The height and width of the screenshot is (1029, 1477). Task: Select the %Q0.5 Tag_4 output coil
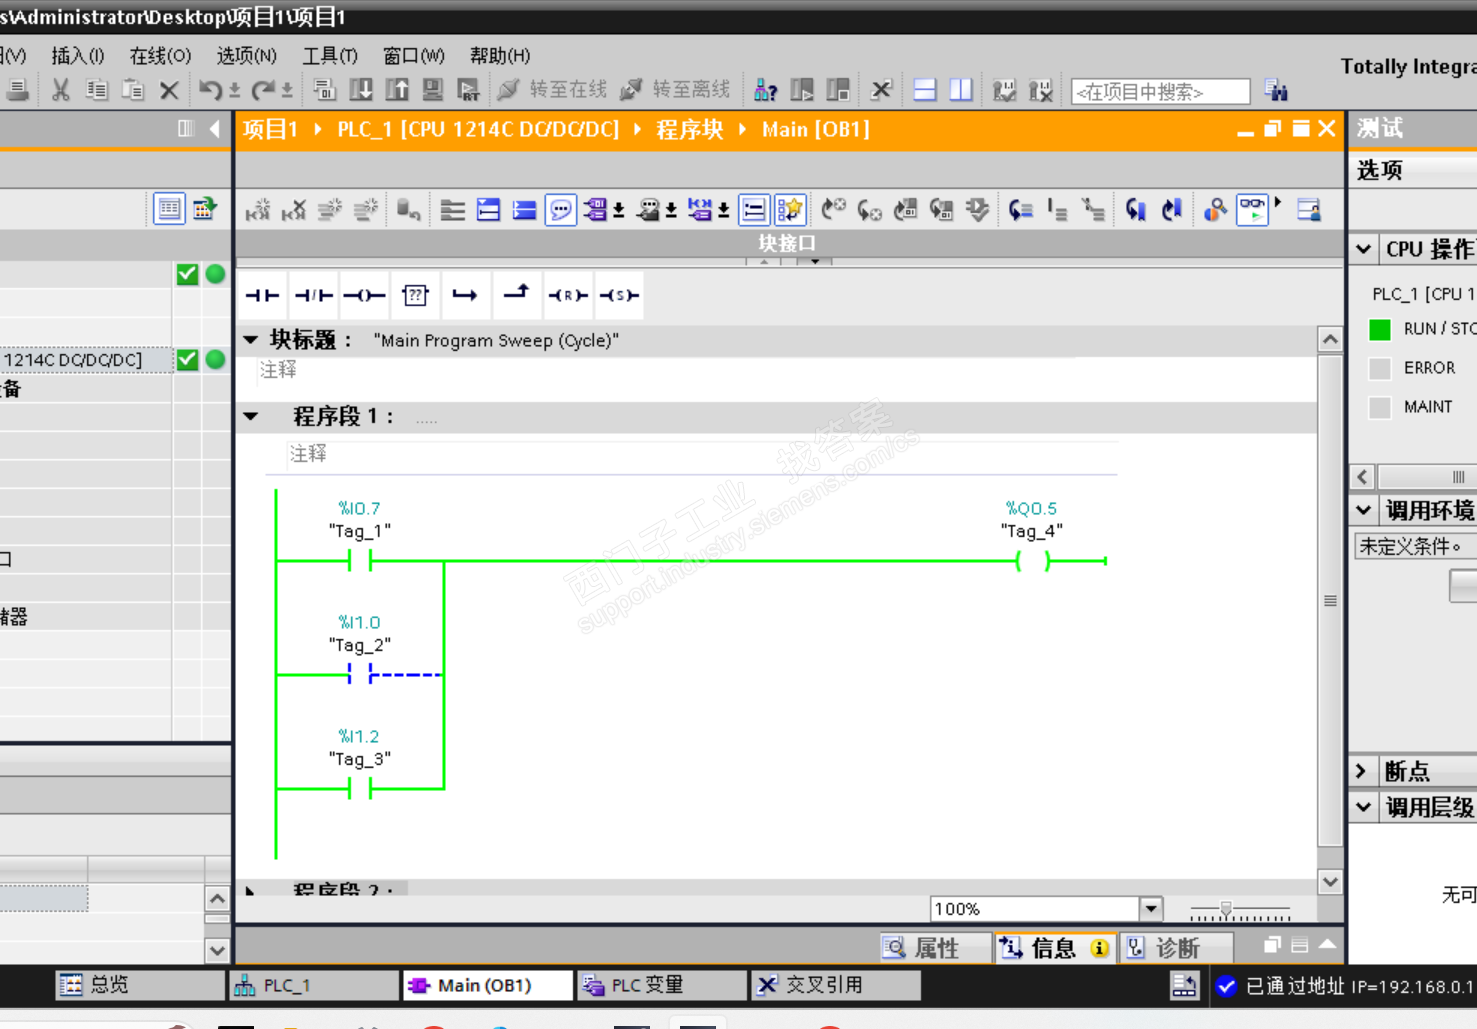(1033, 561)
